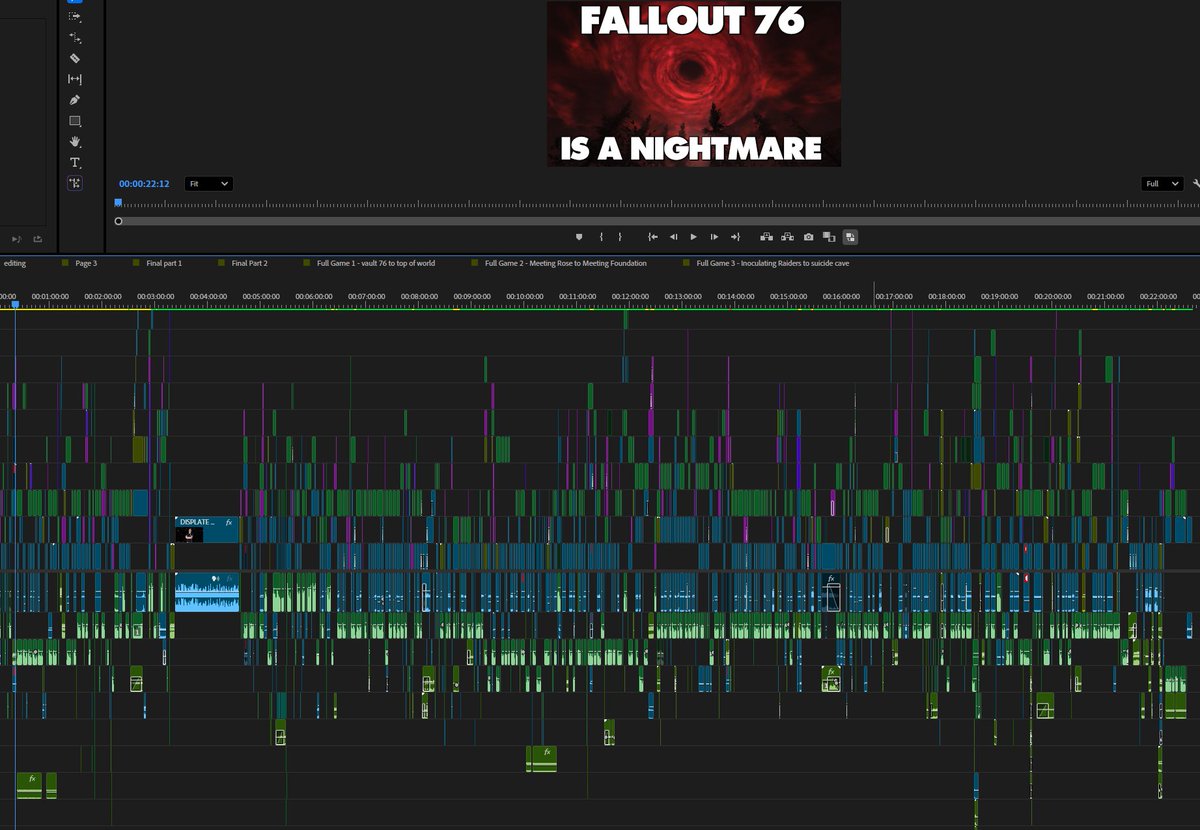Click the Mark Out button

620,237
